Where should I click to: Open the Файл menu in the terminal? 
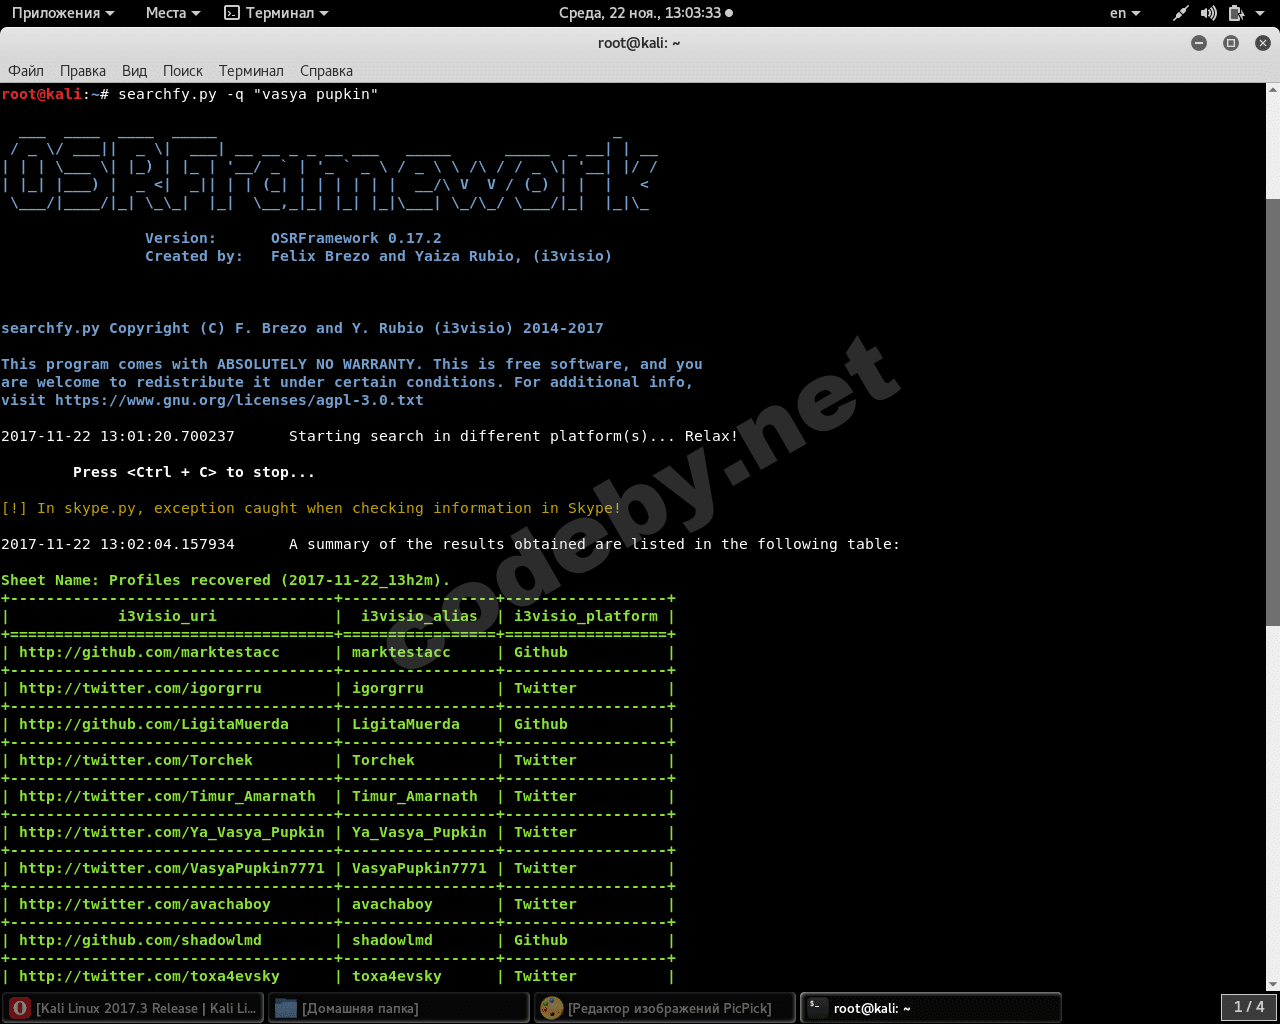[x=25, y=70]
